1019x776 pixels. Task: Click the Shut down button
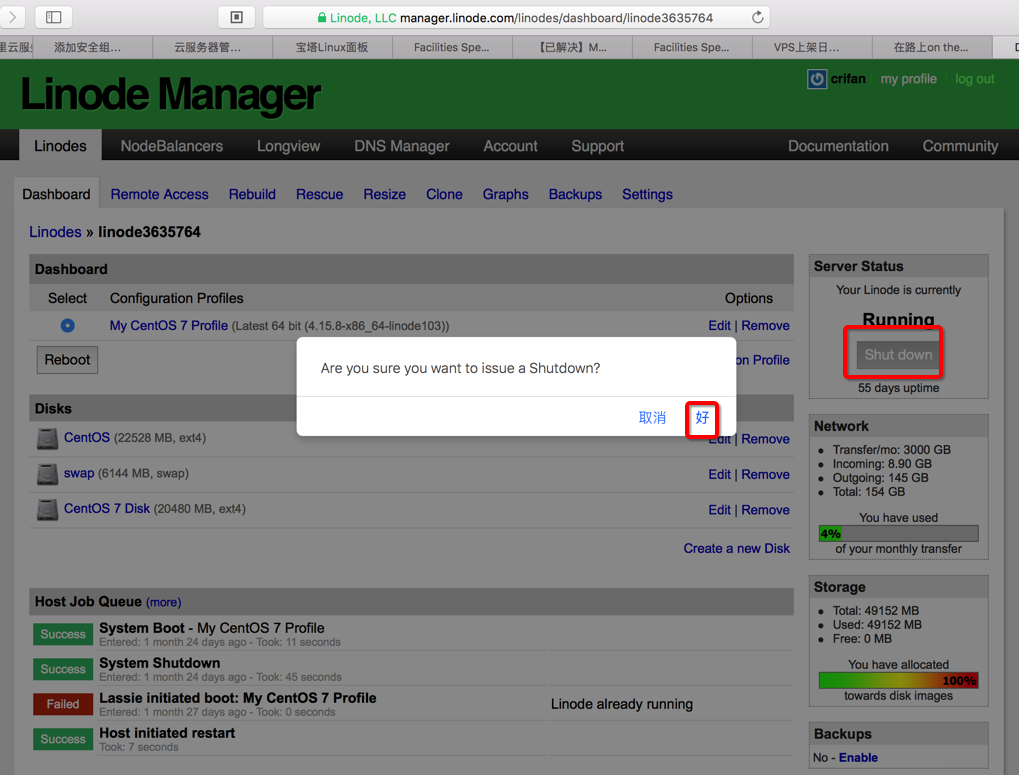[x=898, y=355]
